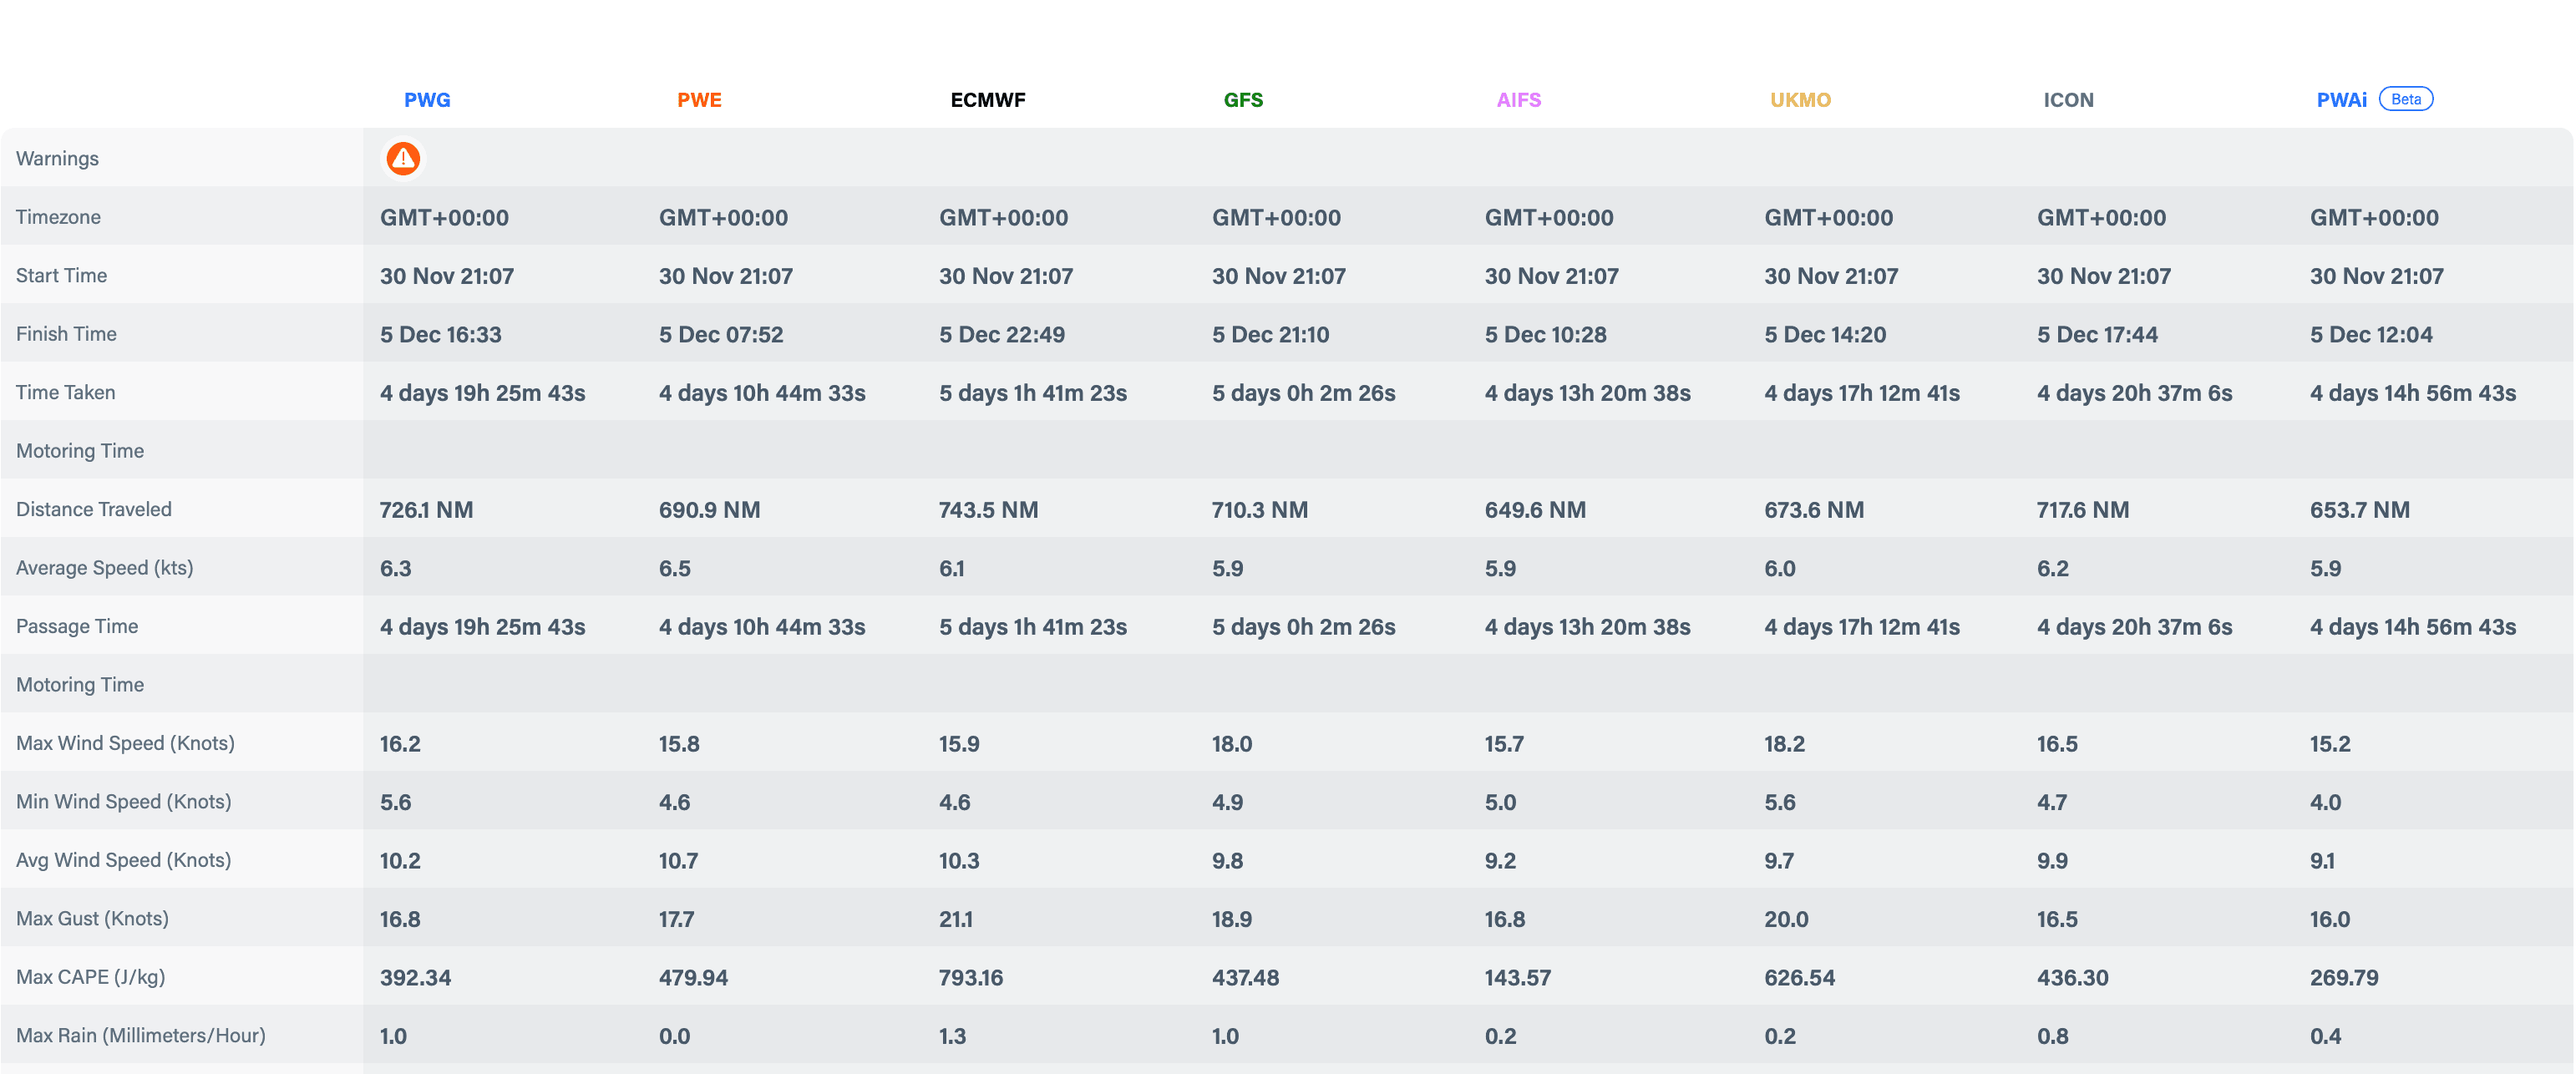Open the PWAi model header
The image size is (2576, 1074).
point(2341,100)
